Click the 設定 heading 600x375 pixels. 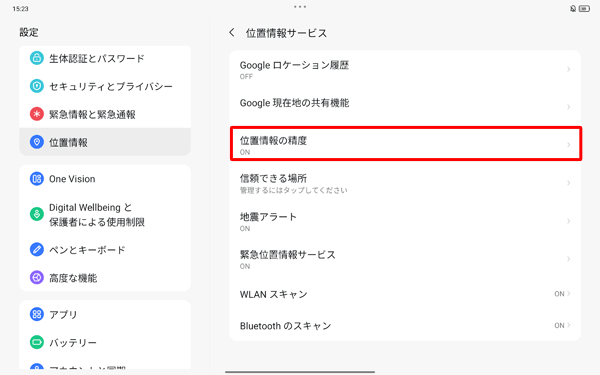tap(29, 32)
